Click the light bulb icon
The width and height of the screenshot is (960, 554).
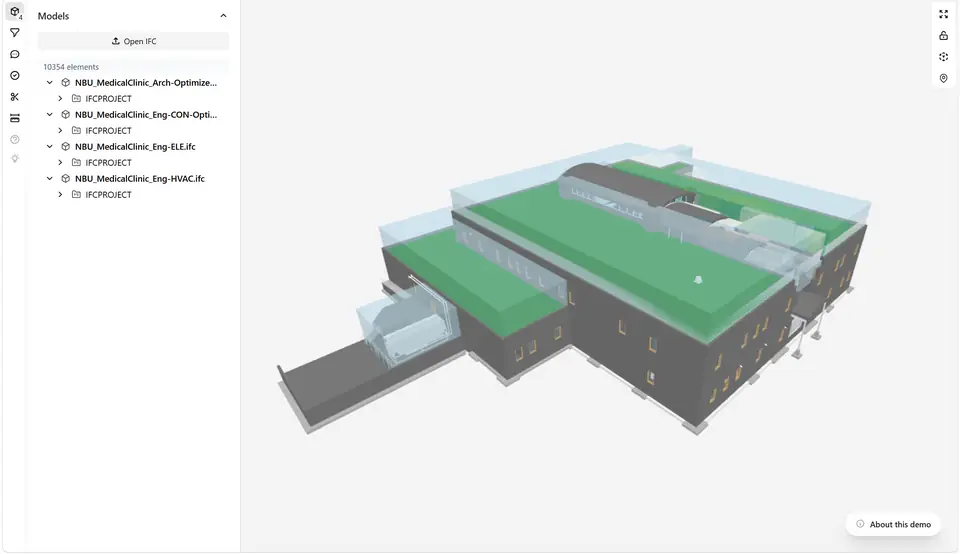click(15, 159)
